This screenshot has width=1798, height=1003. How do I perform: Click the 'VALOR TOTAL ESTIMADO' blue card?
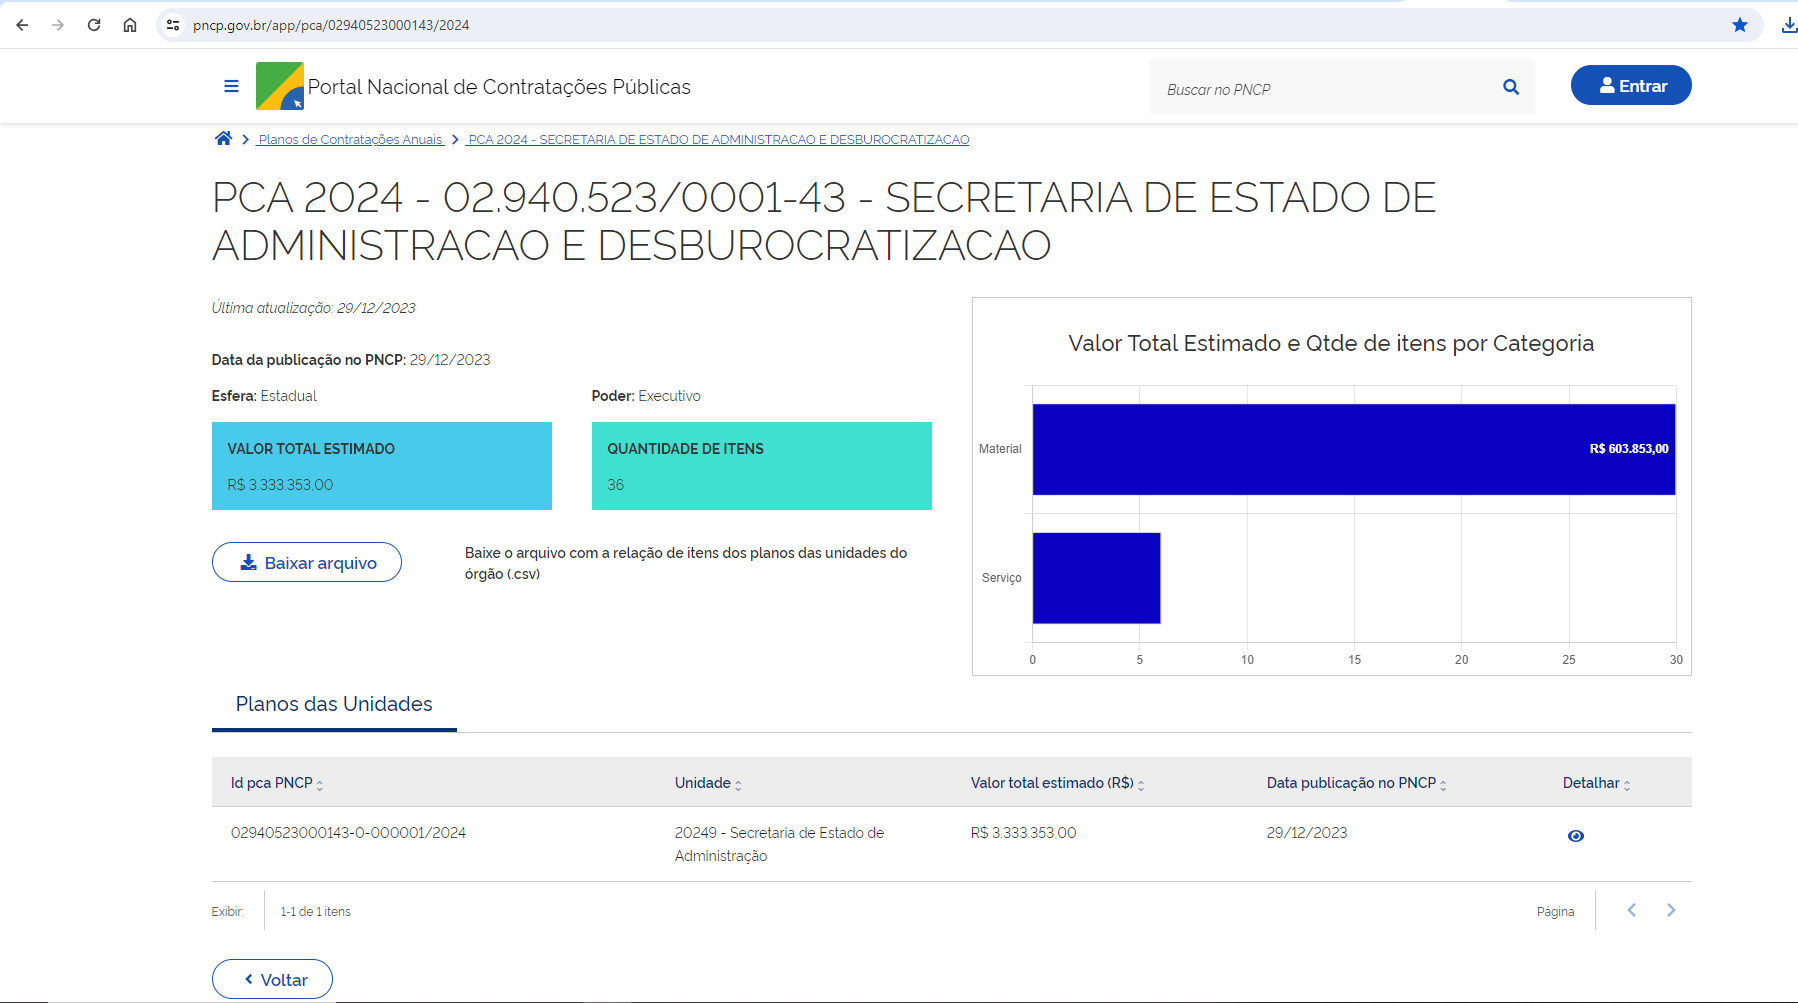382,466
